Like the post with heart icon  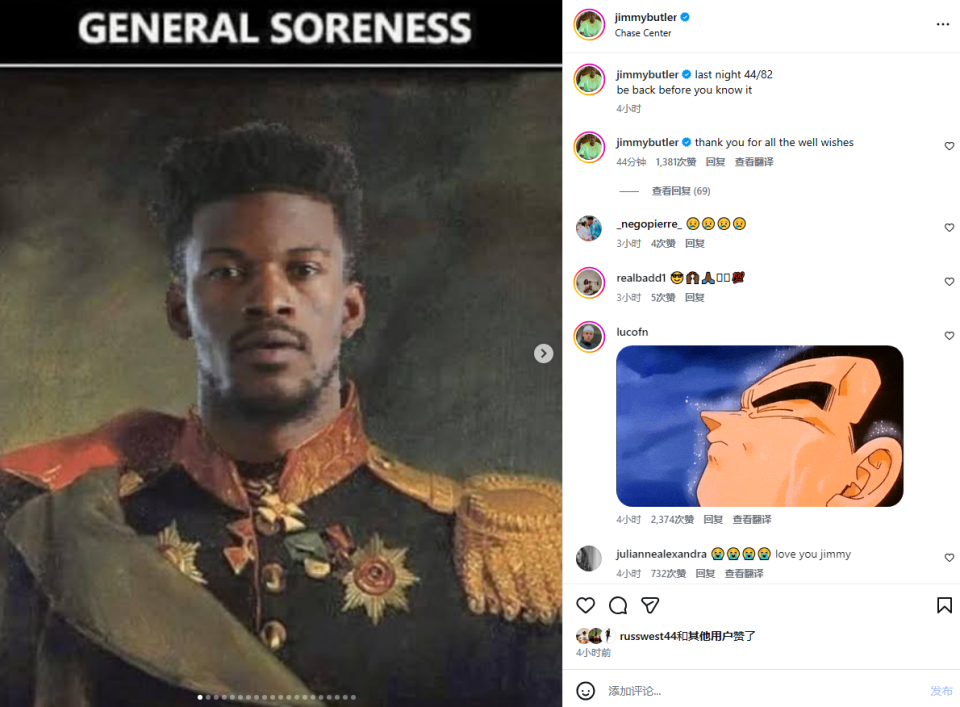(x=586, y=605)
